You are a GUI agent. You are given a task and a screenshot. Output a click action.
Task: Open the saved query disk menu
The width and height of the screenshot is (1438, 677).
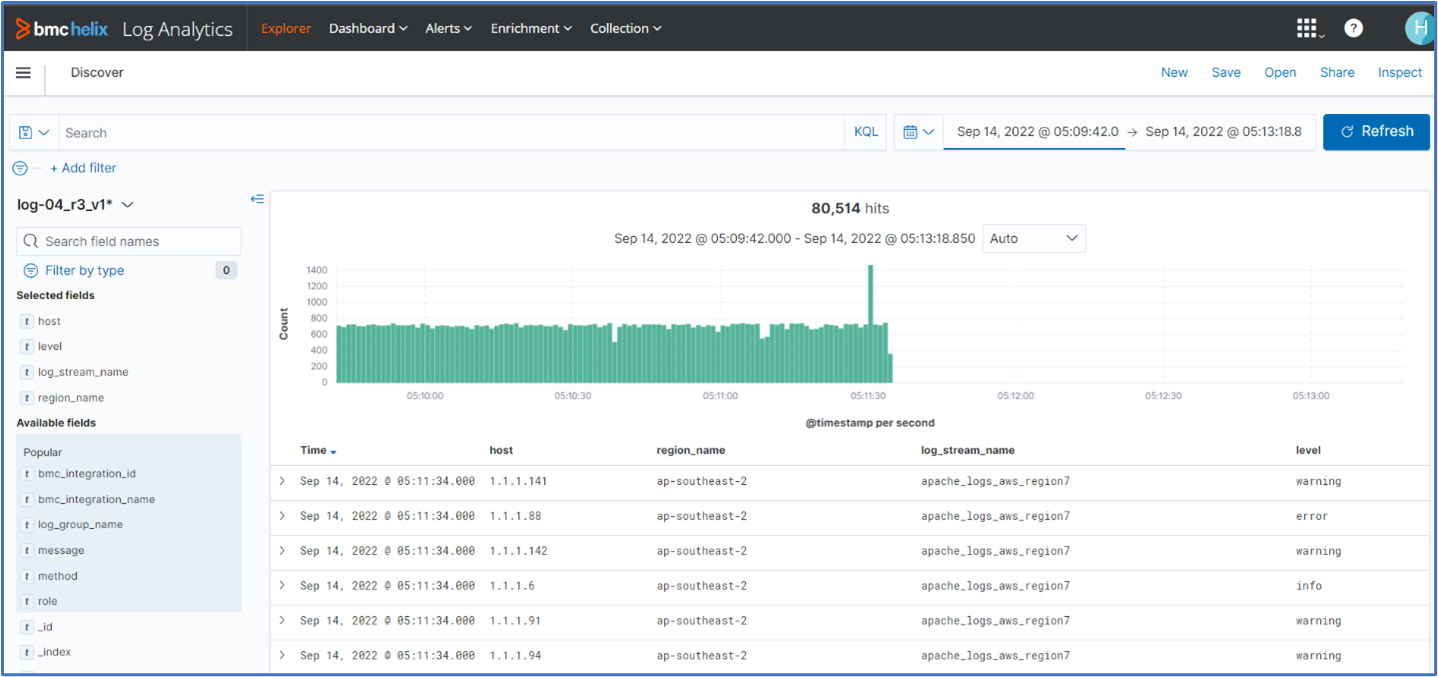(x=34, y=132)
